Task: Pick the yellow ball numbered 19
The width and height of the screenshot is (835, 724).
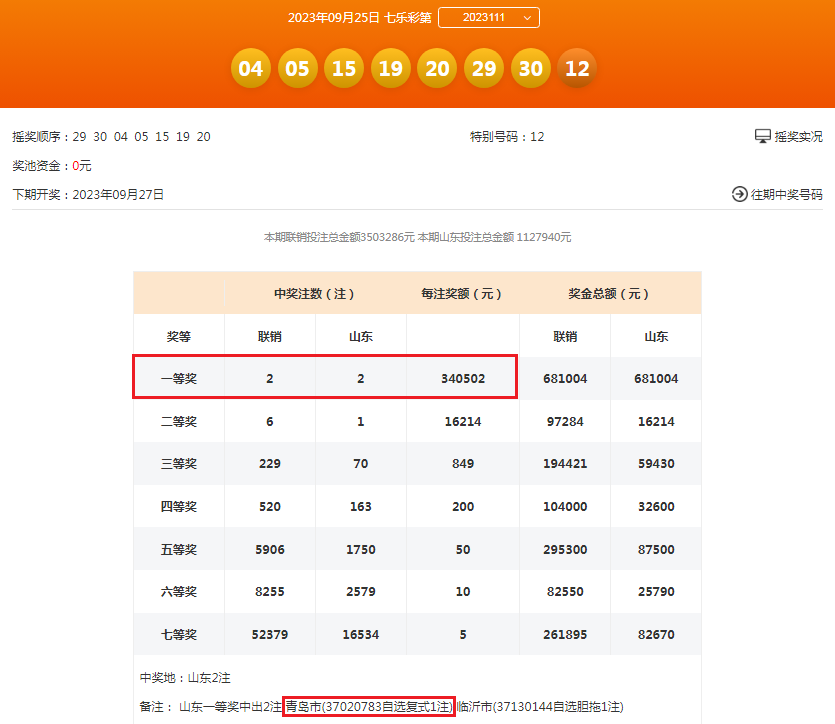Action: click(391, 68)
